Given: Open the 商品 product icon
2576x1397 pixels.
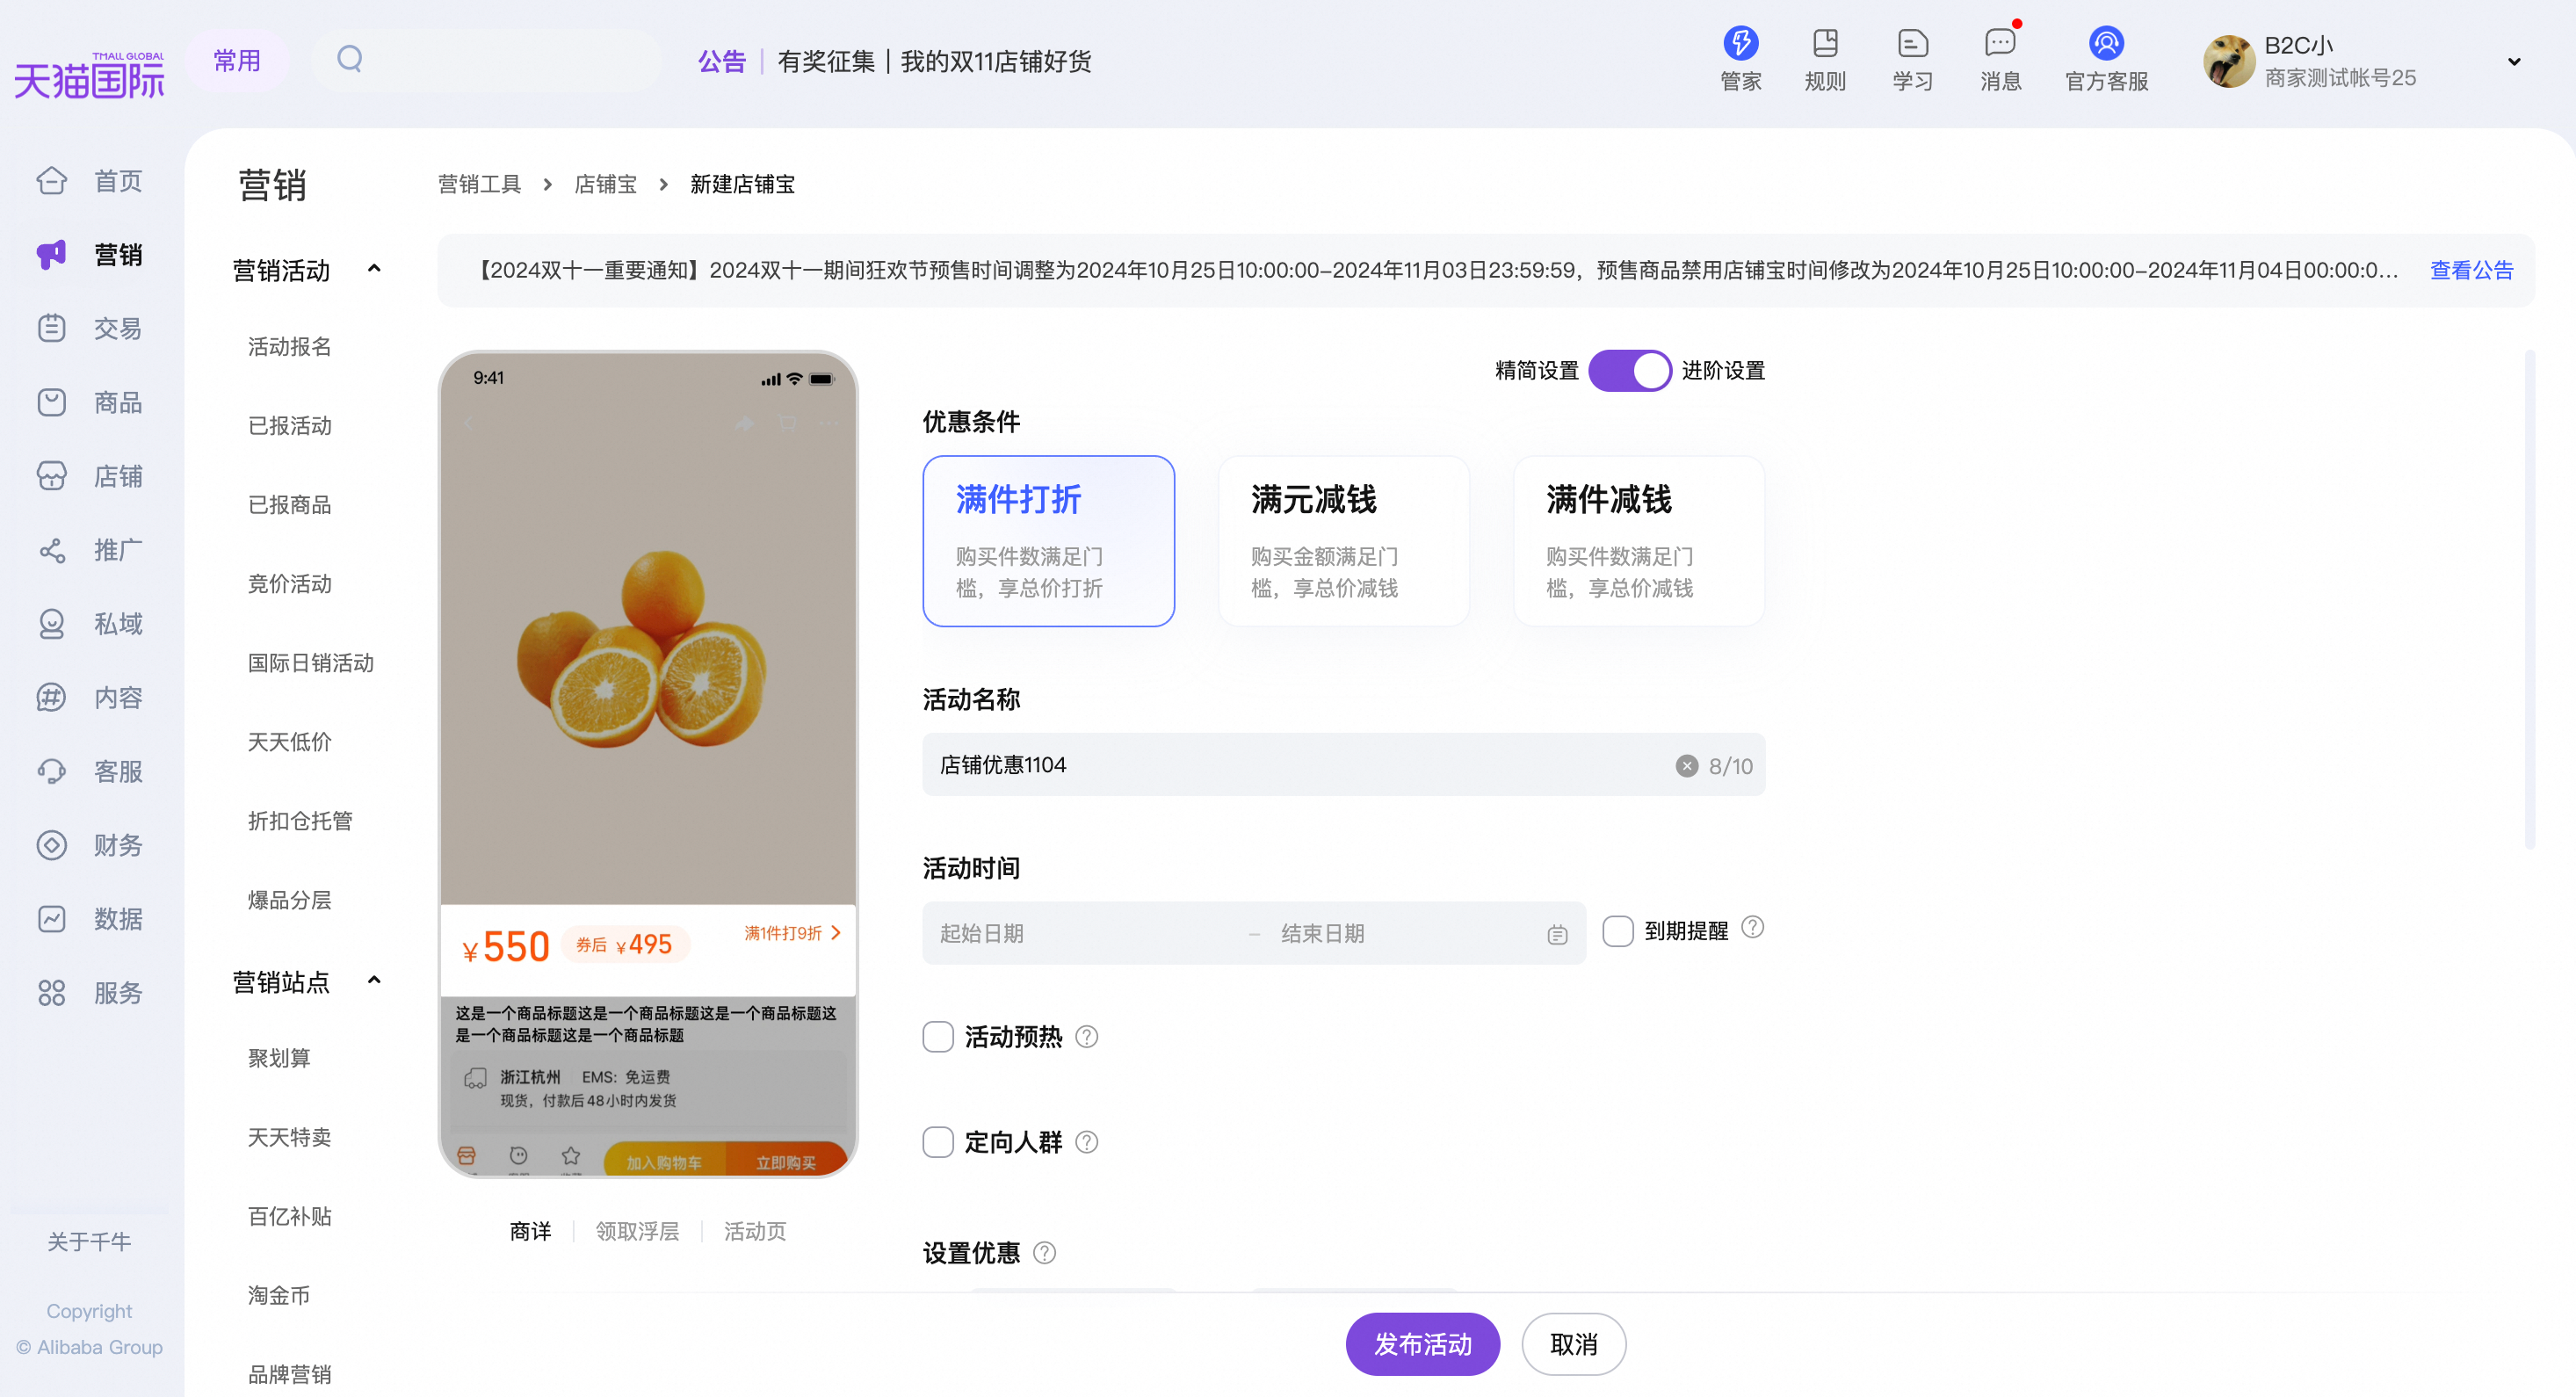Looking at the screenshot, I should [x=51, y=402].
